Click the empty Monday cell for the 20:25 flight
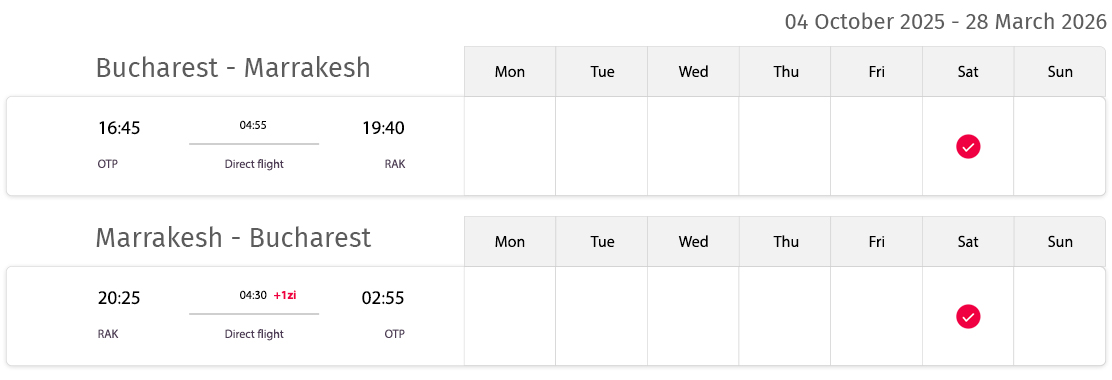Viewport: 1112px width, 380px height. (x=510, y=316)
